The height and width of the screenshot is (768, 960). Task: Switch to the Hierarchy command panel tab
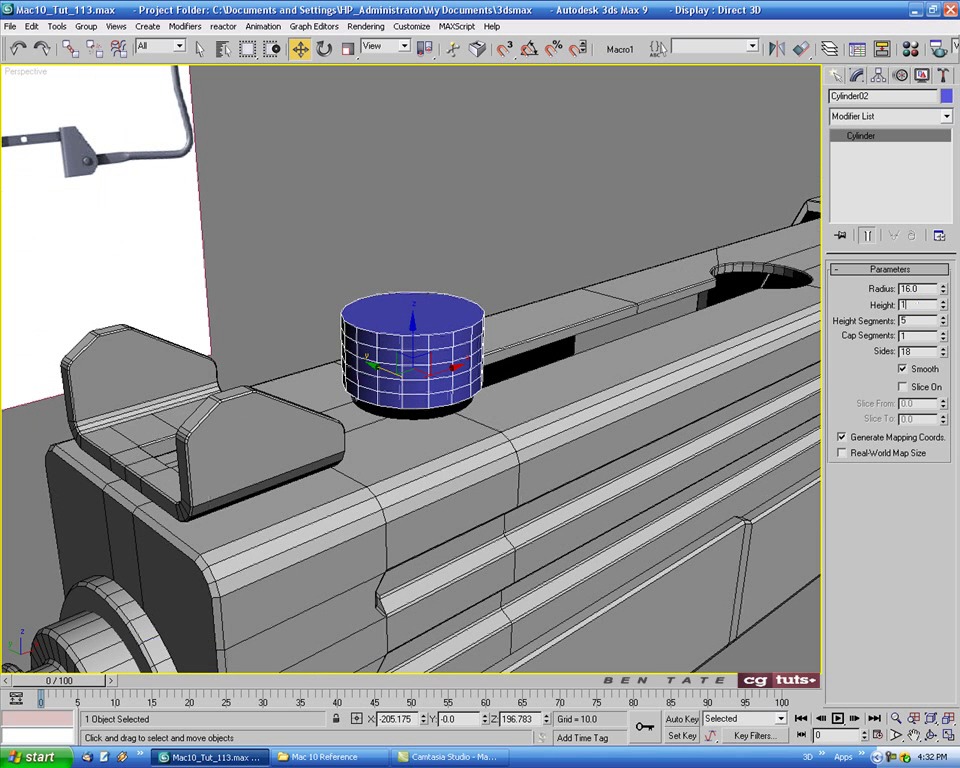[x=879, y=75]
